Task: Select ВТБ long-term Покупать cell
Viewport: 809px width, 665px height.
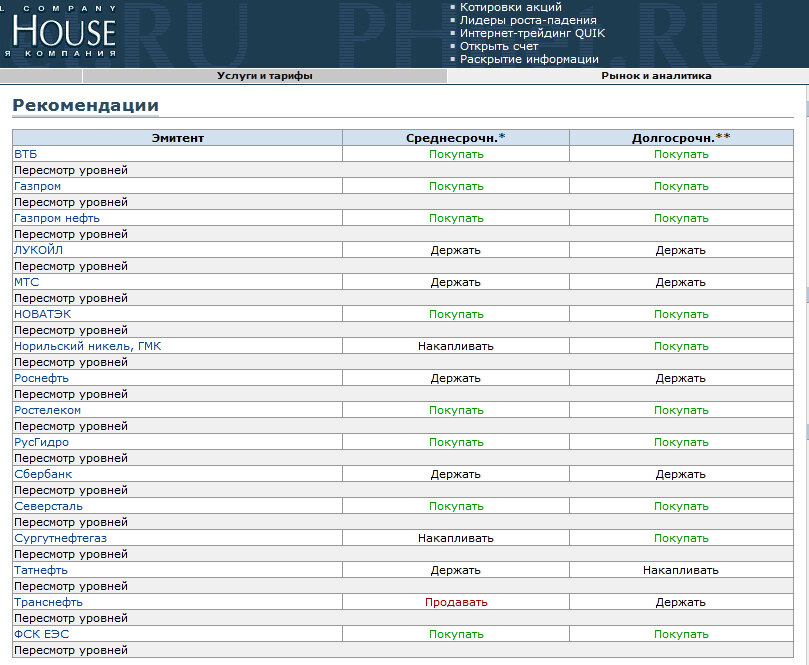Action: tap(681, 154)
